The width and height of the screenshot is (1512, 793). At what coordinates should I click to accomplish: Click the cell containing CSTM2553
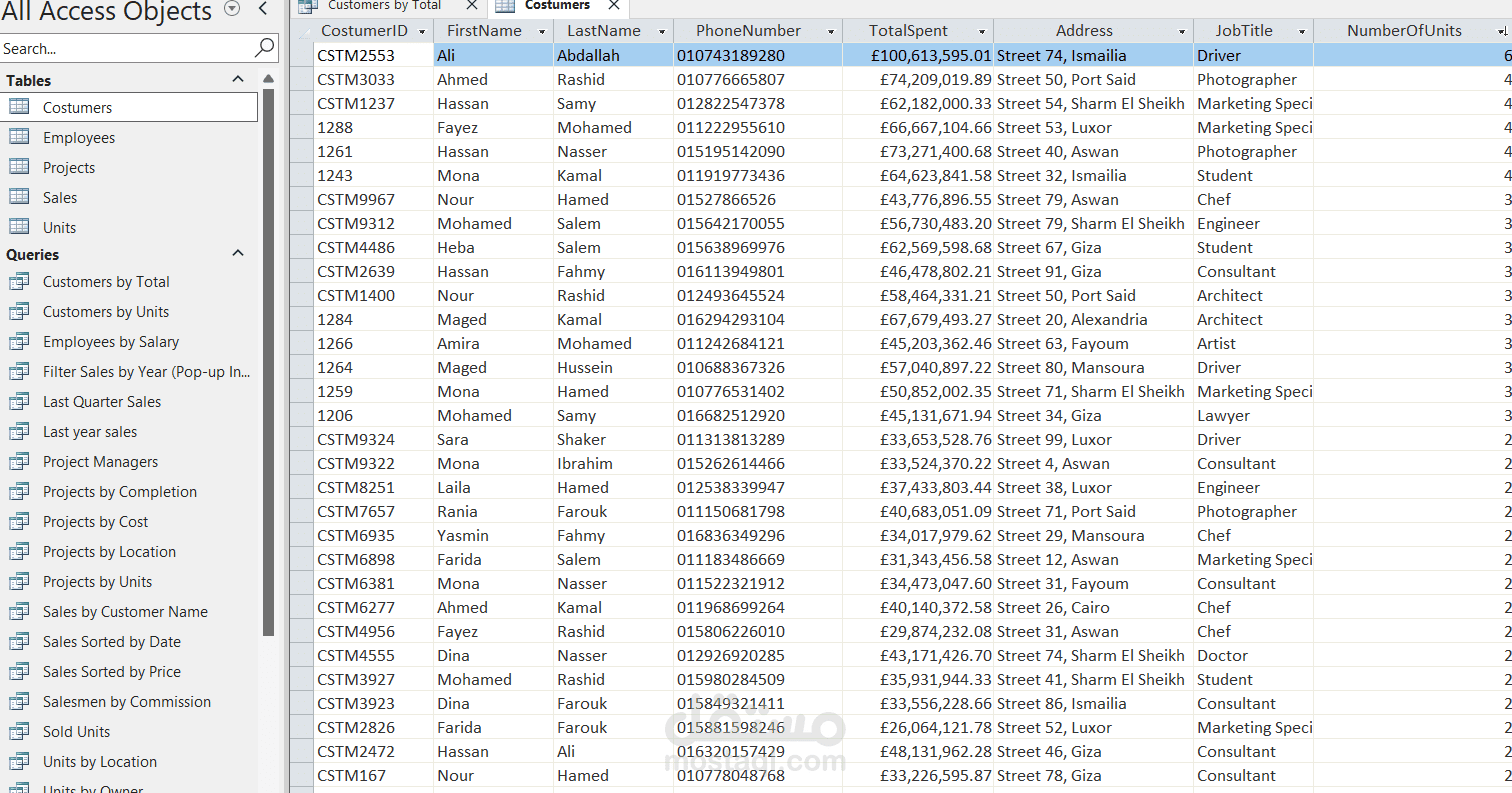click(x=373, y=56)
